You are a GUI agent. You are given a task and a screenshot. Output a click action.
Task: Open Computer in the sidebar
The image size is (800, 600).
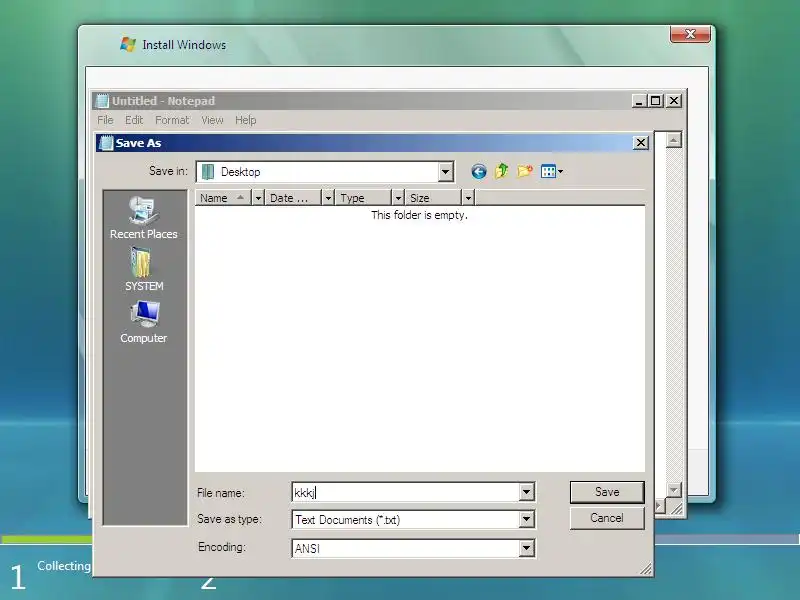click(x=144, y=322)
